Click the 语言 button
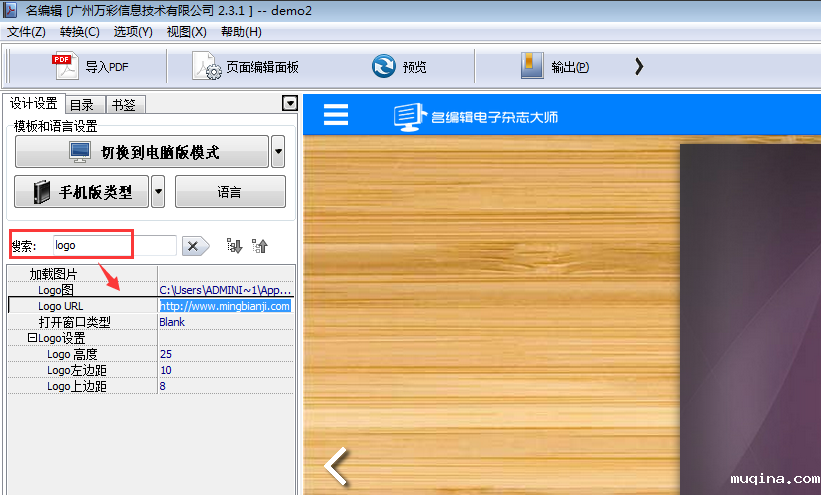 coord(230,192)
